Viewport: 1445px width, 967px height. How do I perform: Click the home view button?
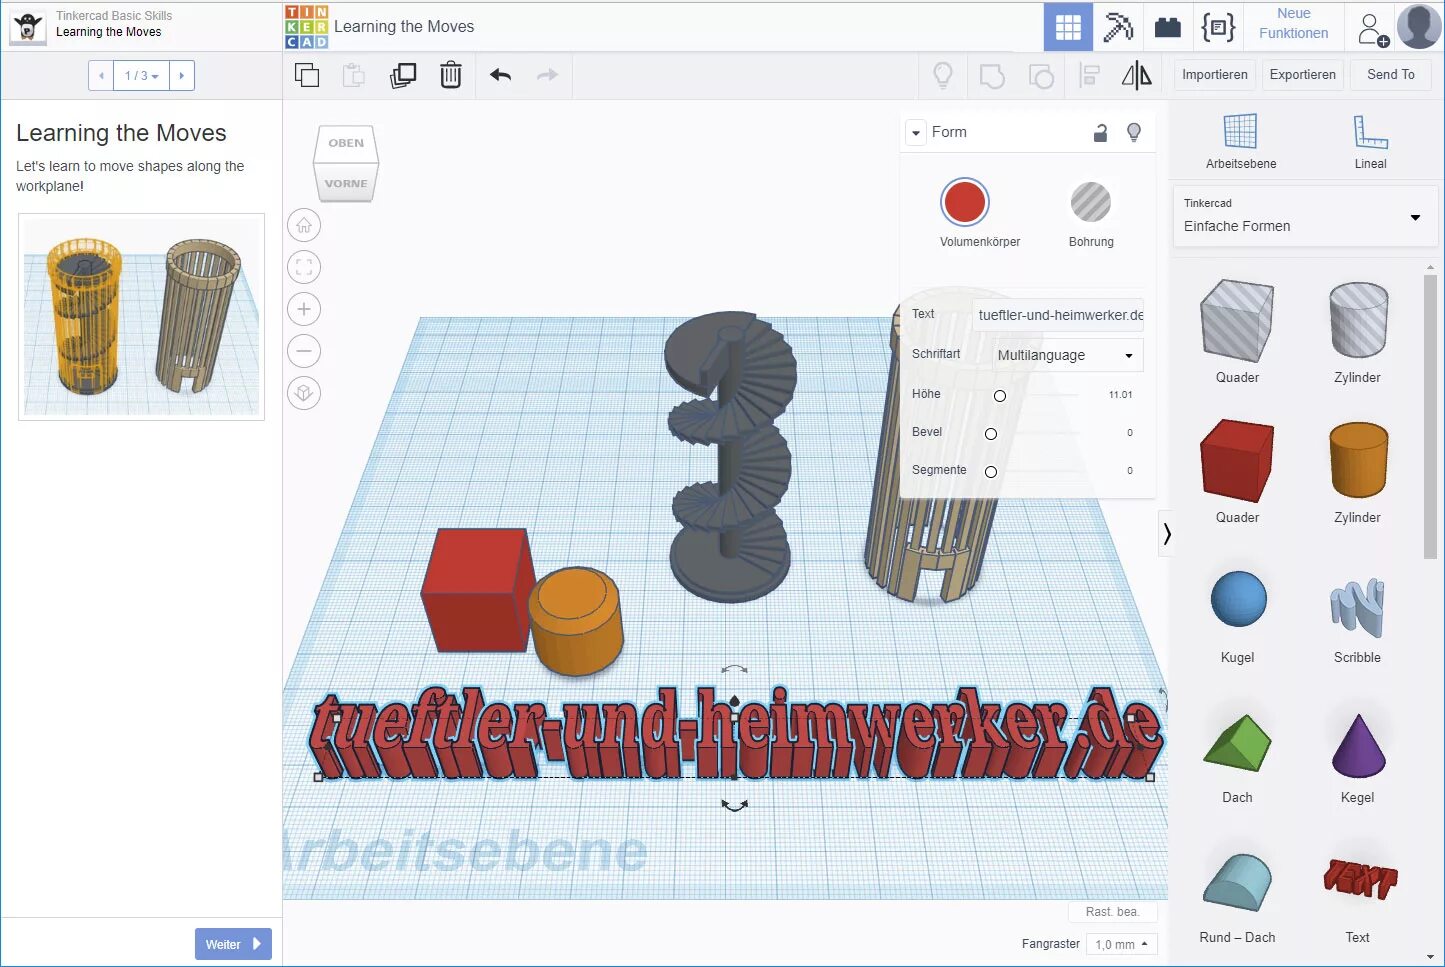(x=304, y=225)
